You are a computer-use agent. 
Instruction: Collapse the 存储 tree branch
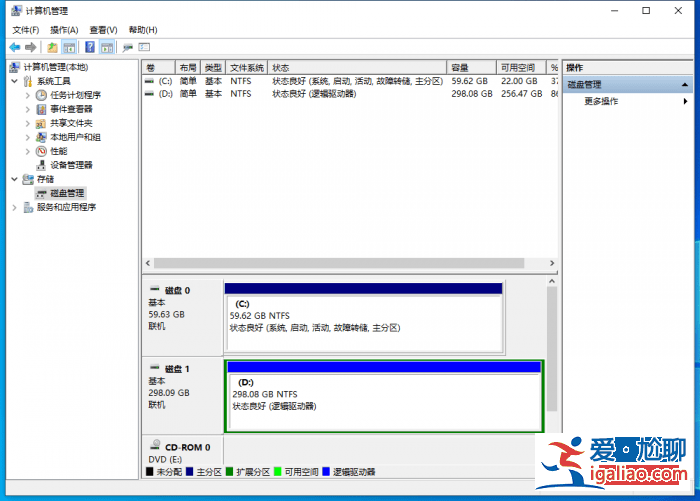15,179
